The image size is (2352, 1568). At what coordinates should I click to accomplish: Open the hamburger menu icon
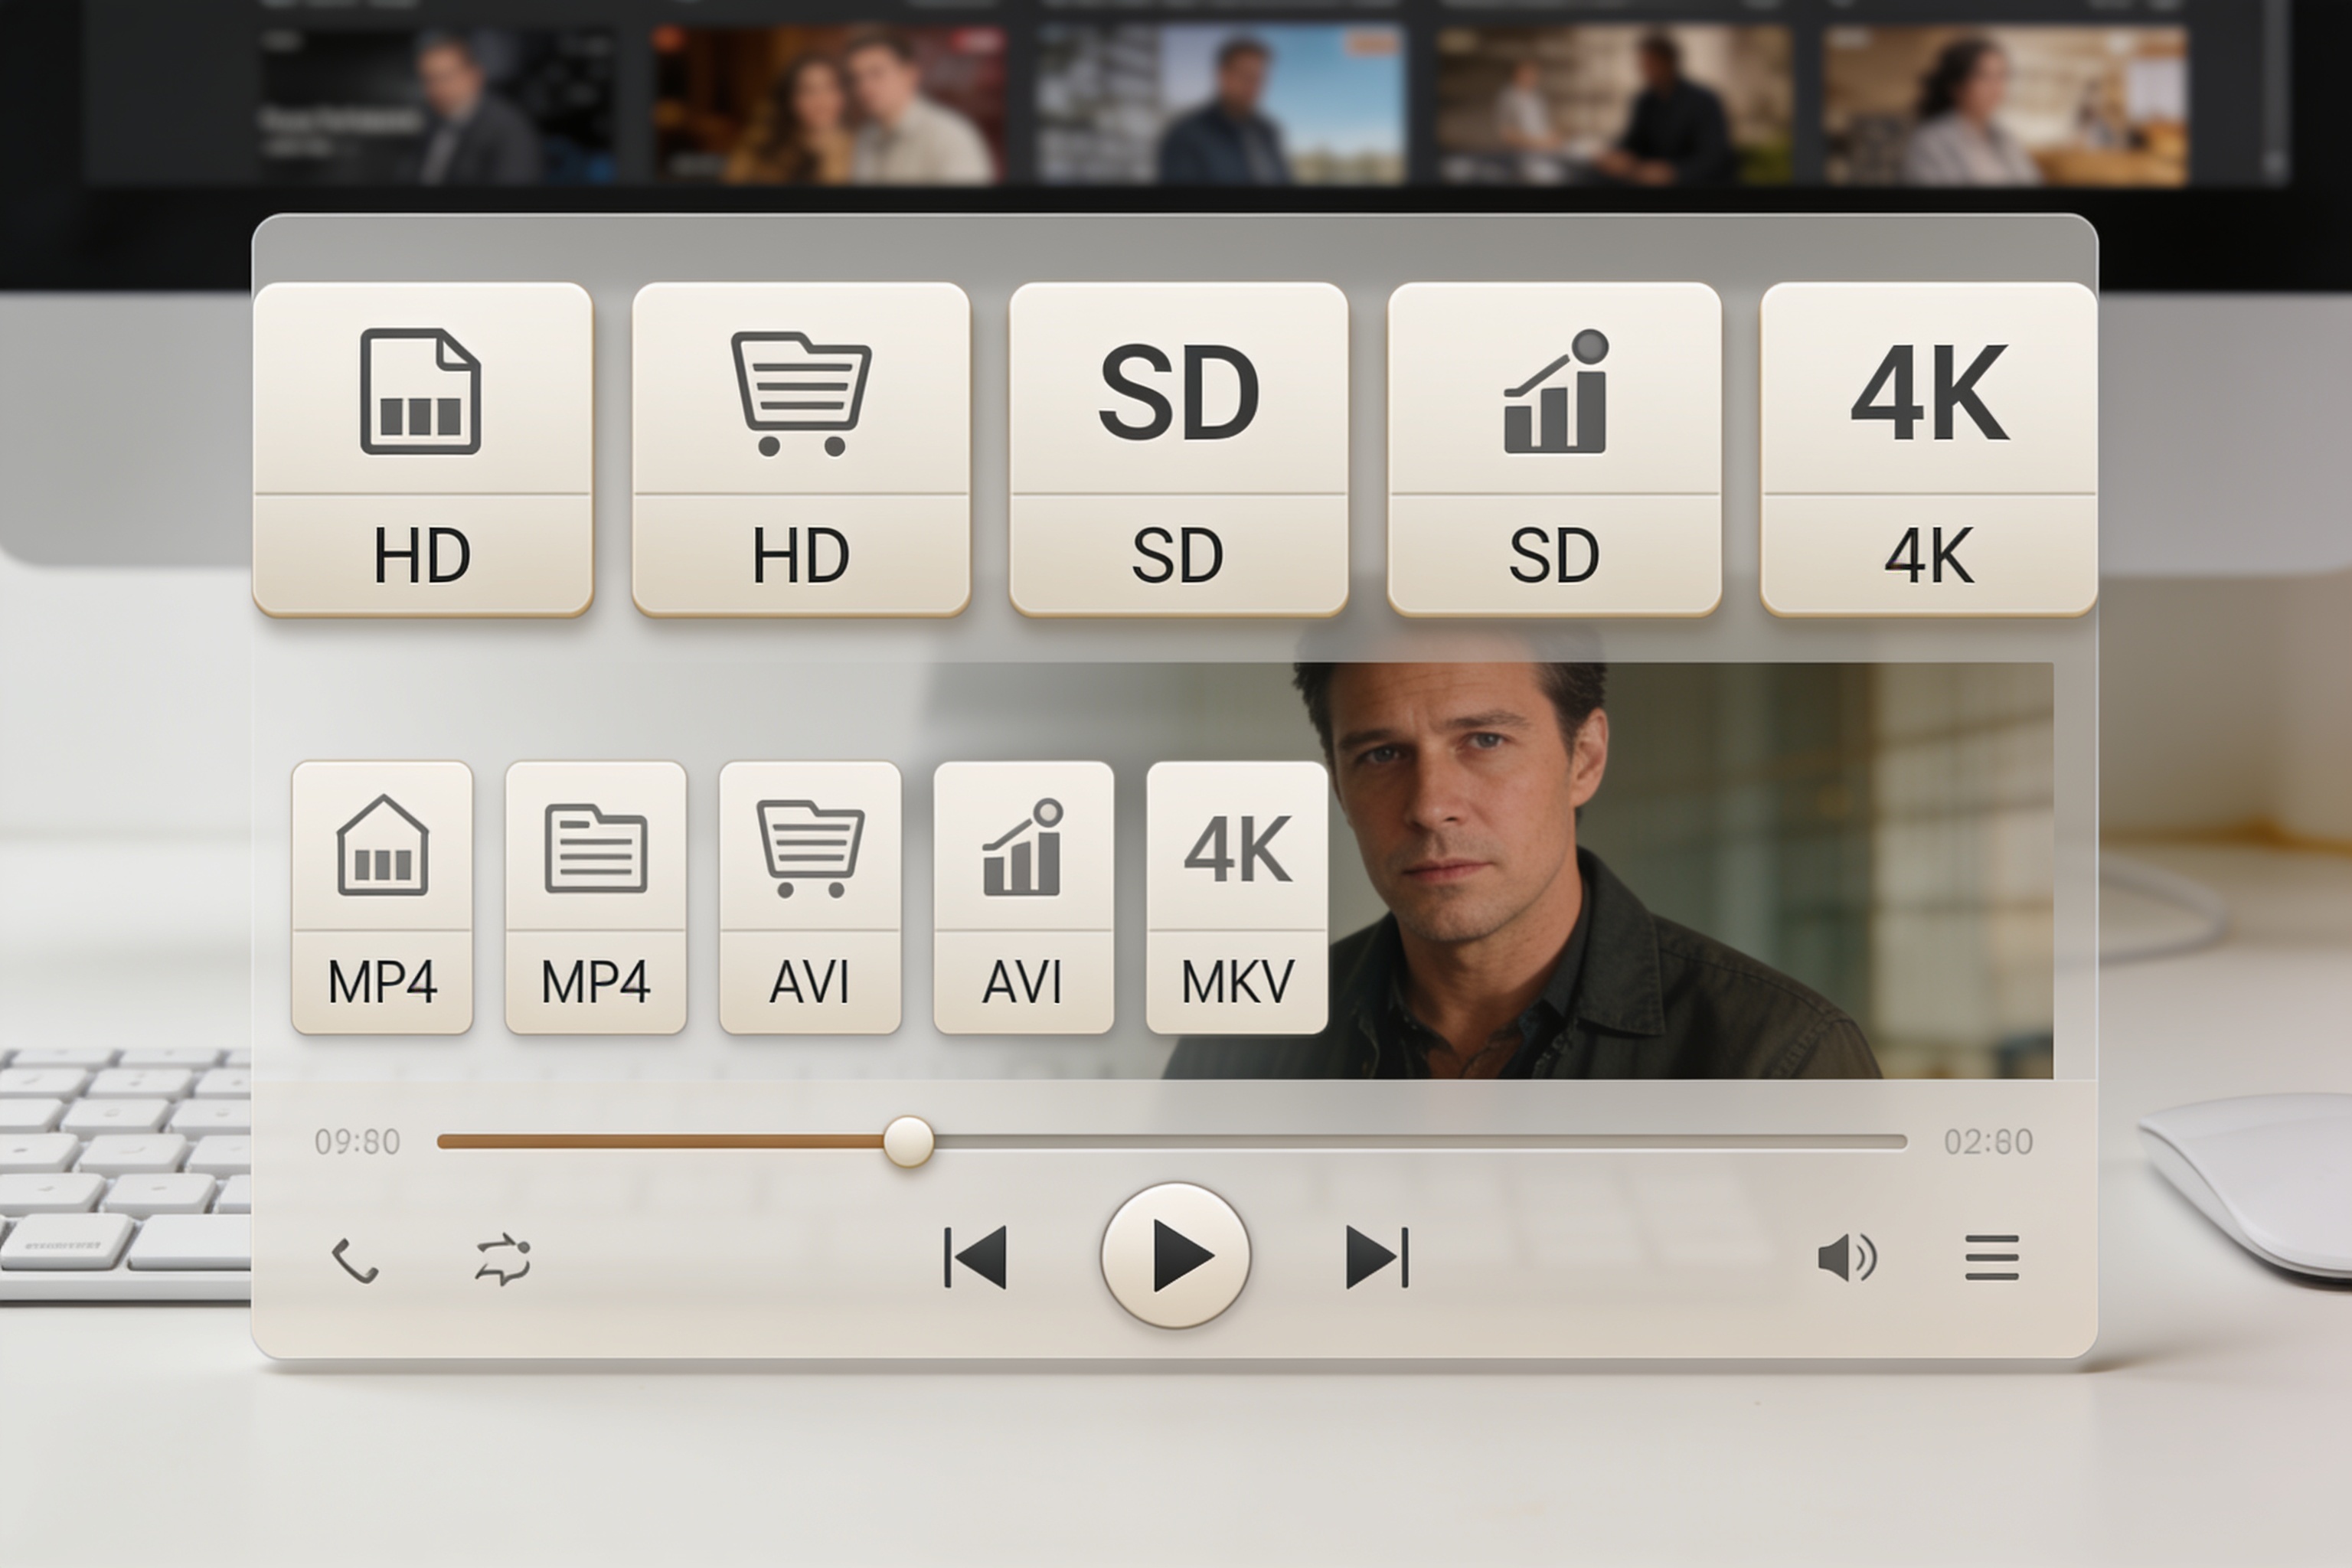point(1992,1257)
